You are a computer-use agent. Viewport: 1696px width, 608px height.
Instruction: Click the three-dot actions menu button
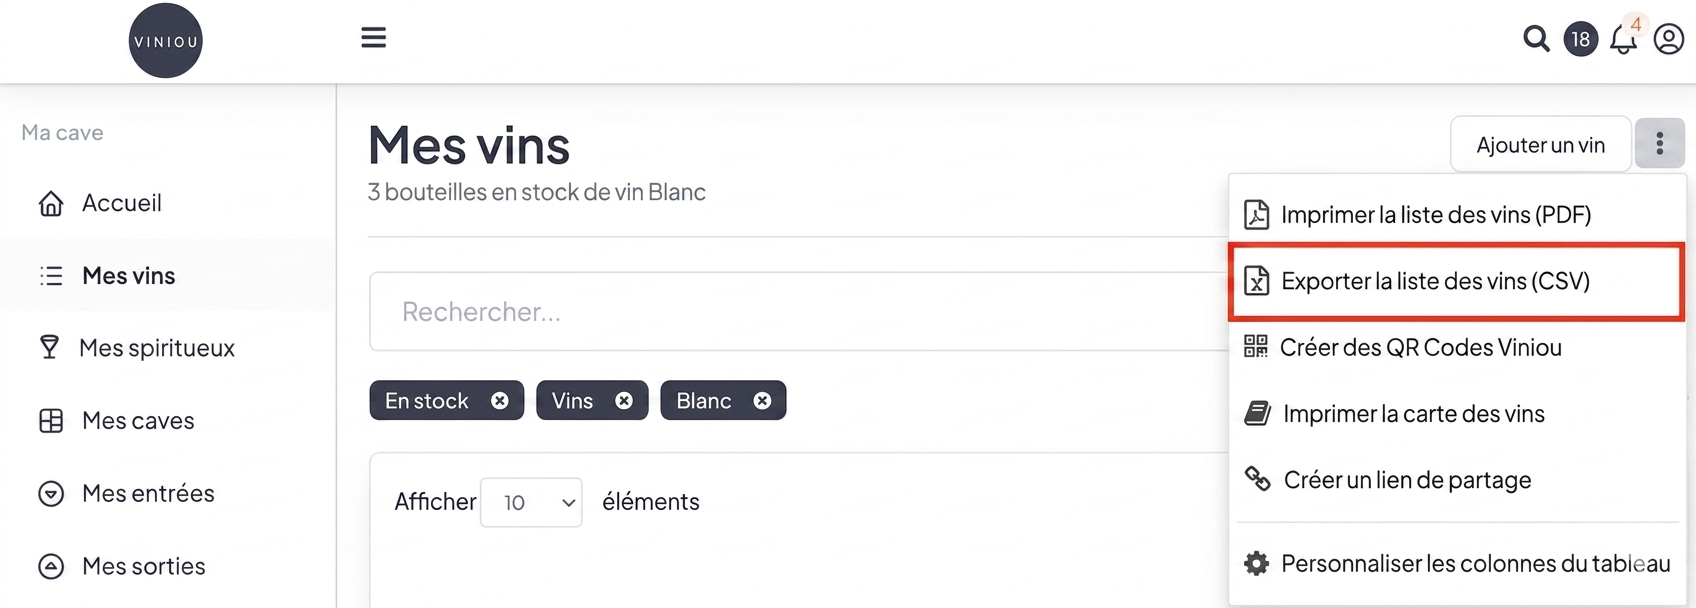click(1660, 143)
